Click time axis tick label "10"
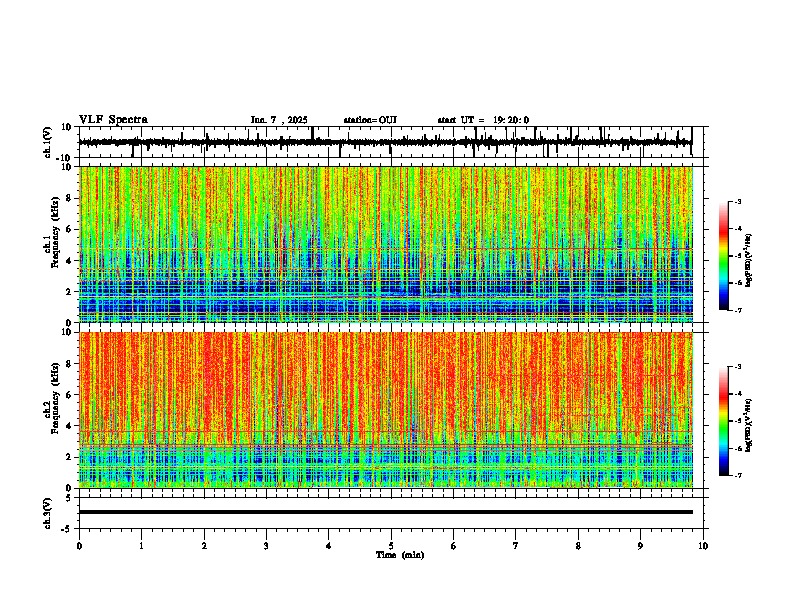792x612 pixels. [x=703, y=546]
